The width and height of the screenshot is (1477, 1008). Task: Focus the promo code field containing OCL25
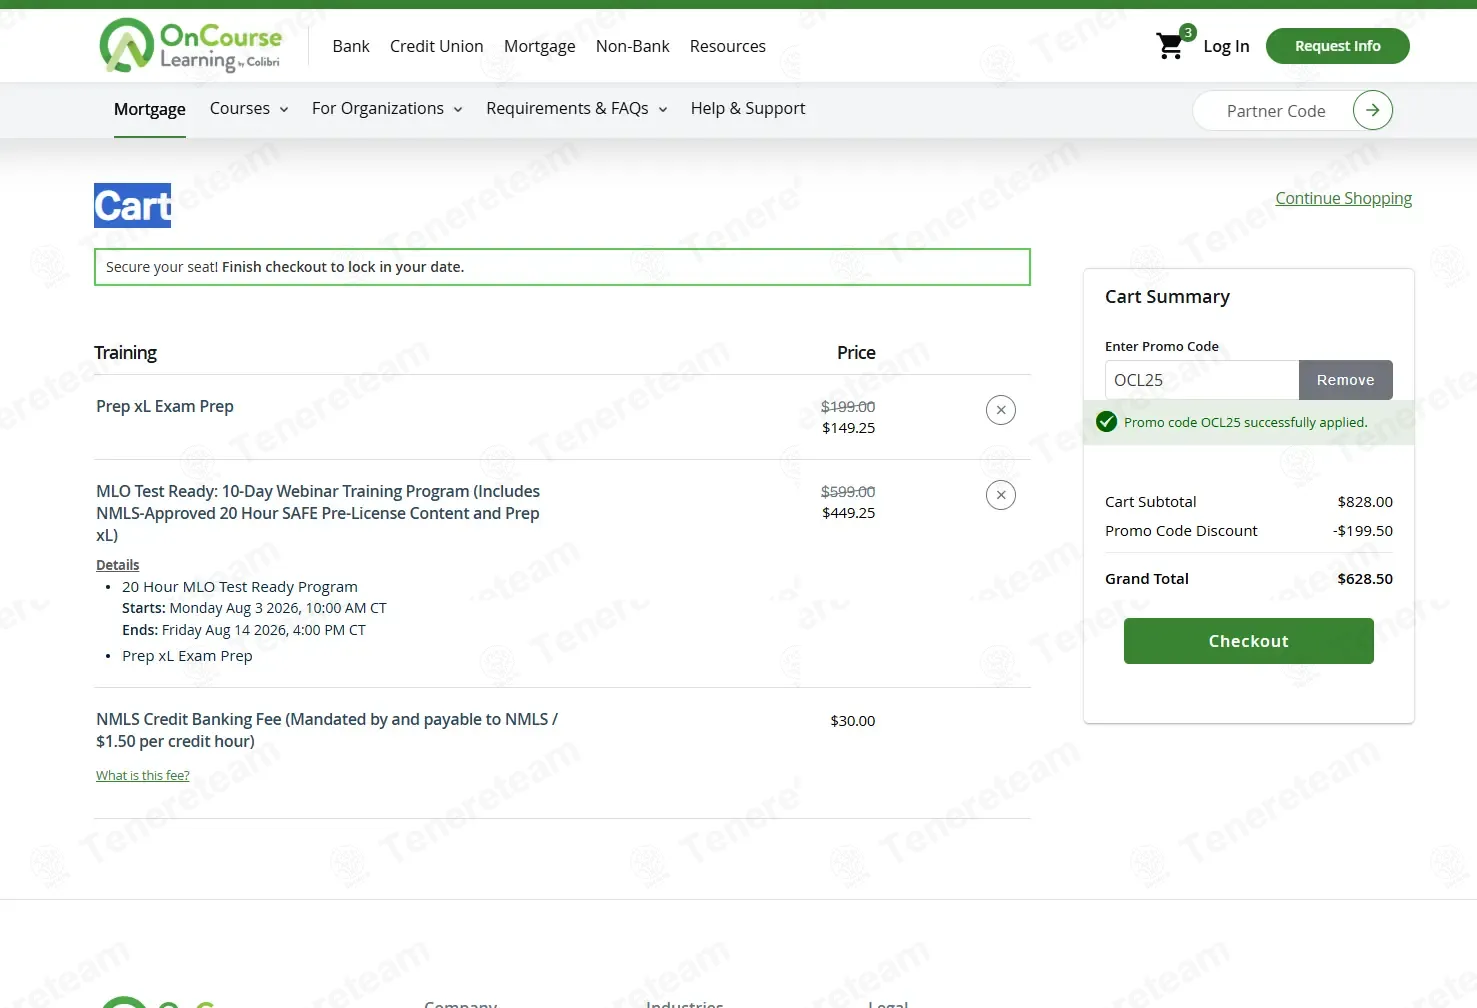(1202, 380)
